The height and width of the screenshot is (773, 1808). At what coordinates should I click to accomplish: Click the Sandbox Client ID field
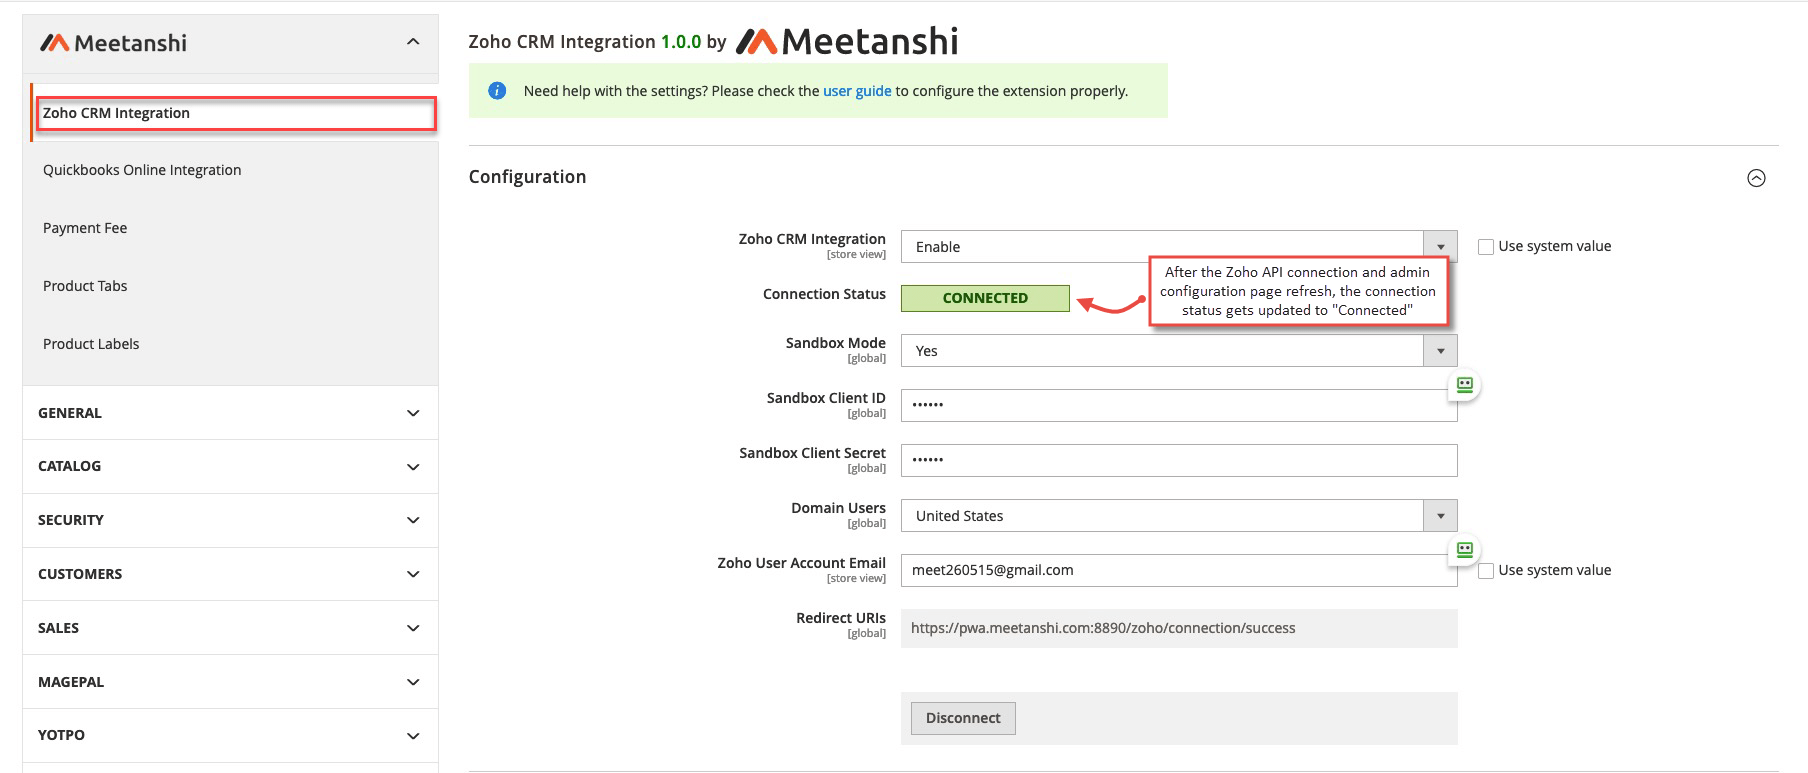[x=1179, y=405]
